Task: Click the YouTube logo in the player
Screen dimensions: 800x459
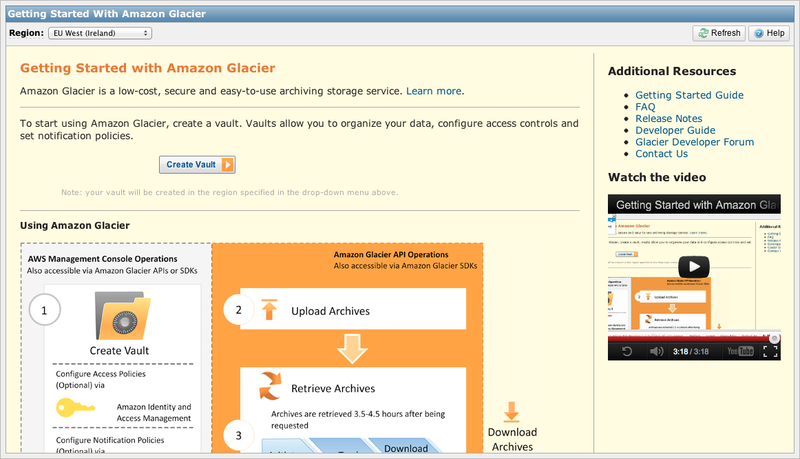Action: pyautogui.click(x=740, y=351)
